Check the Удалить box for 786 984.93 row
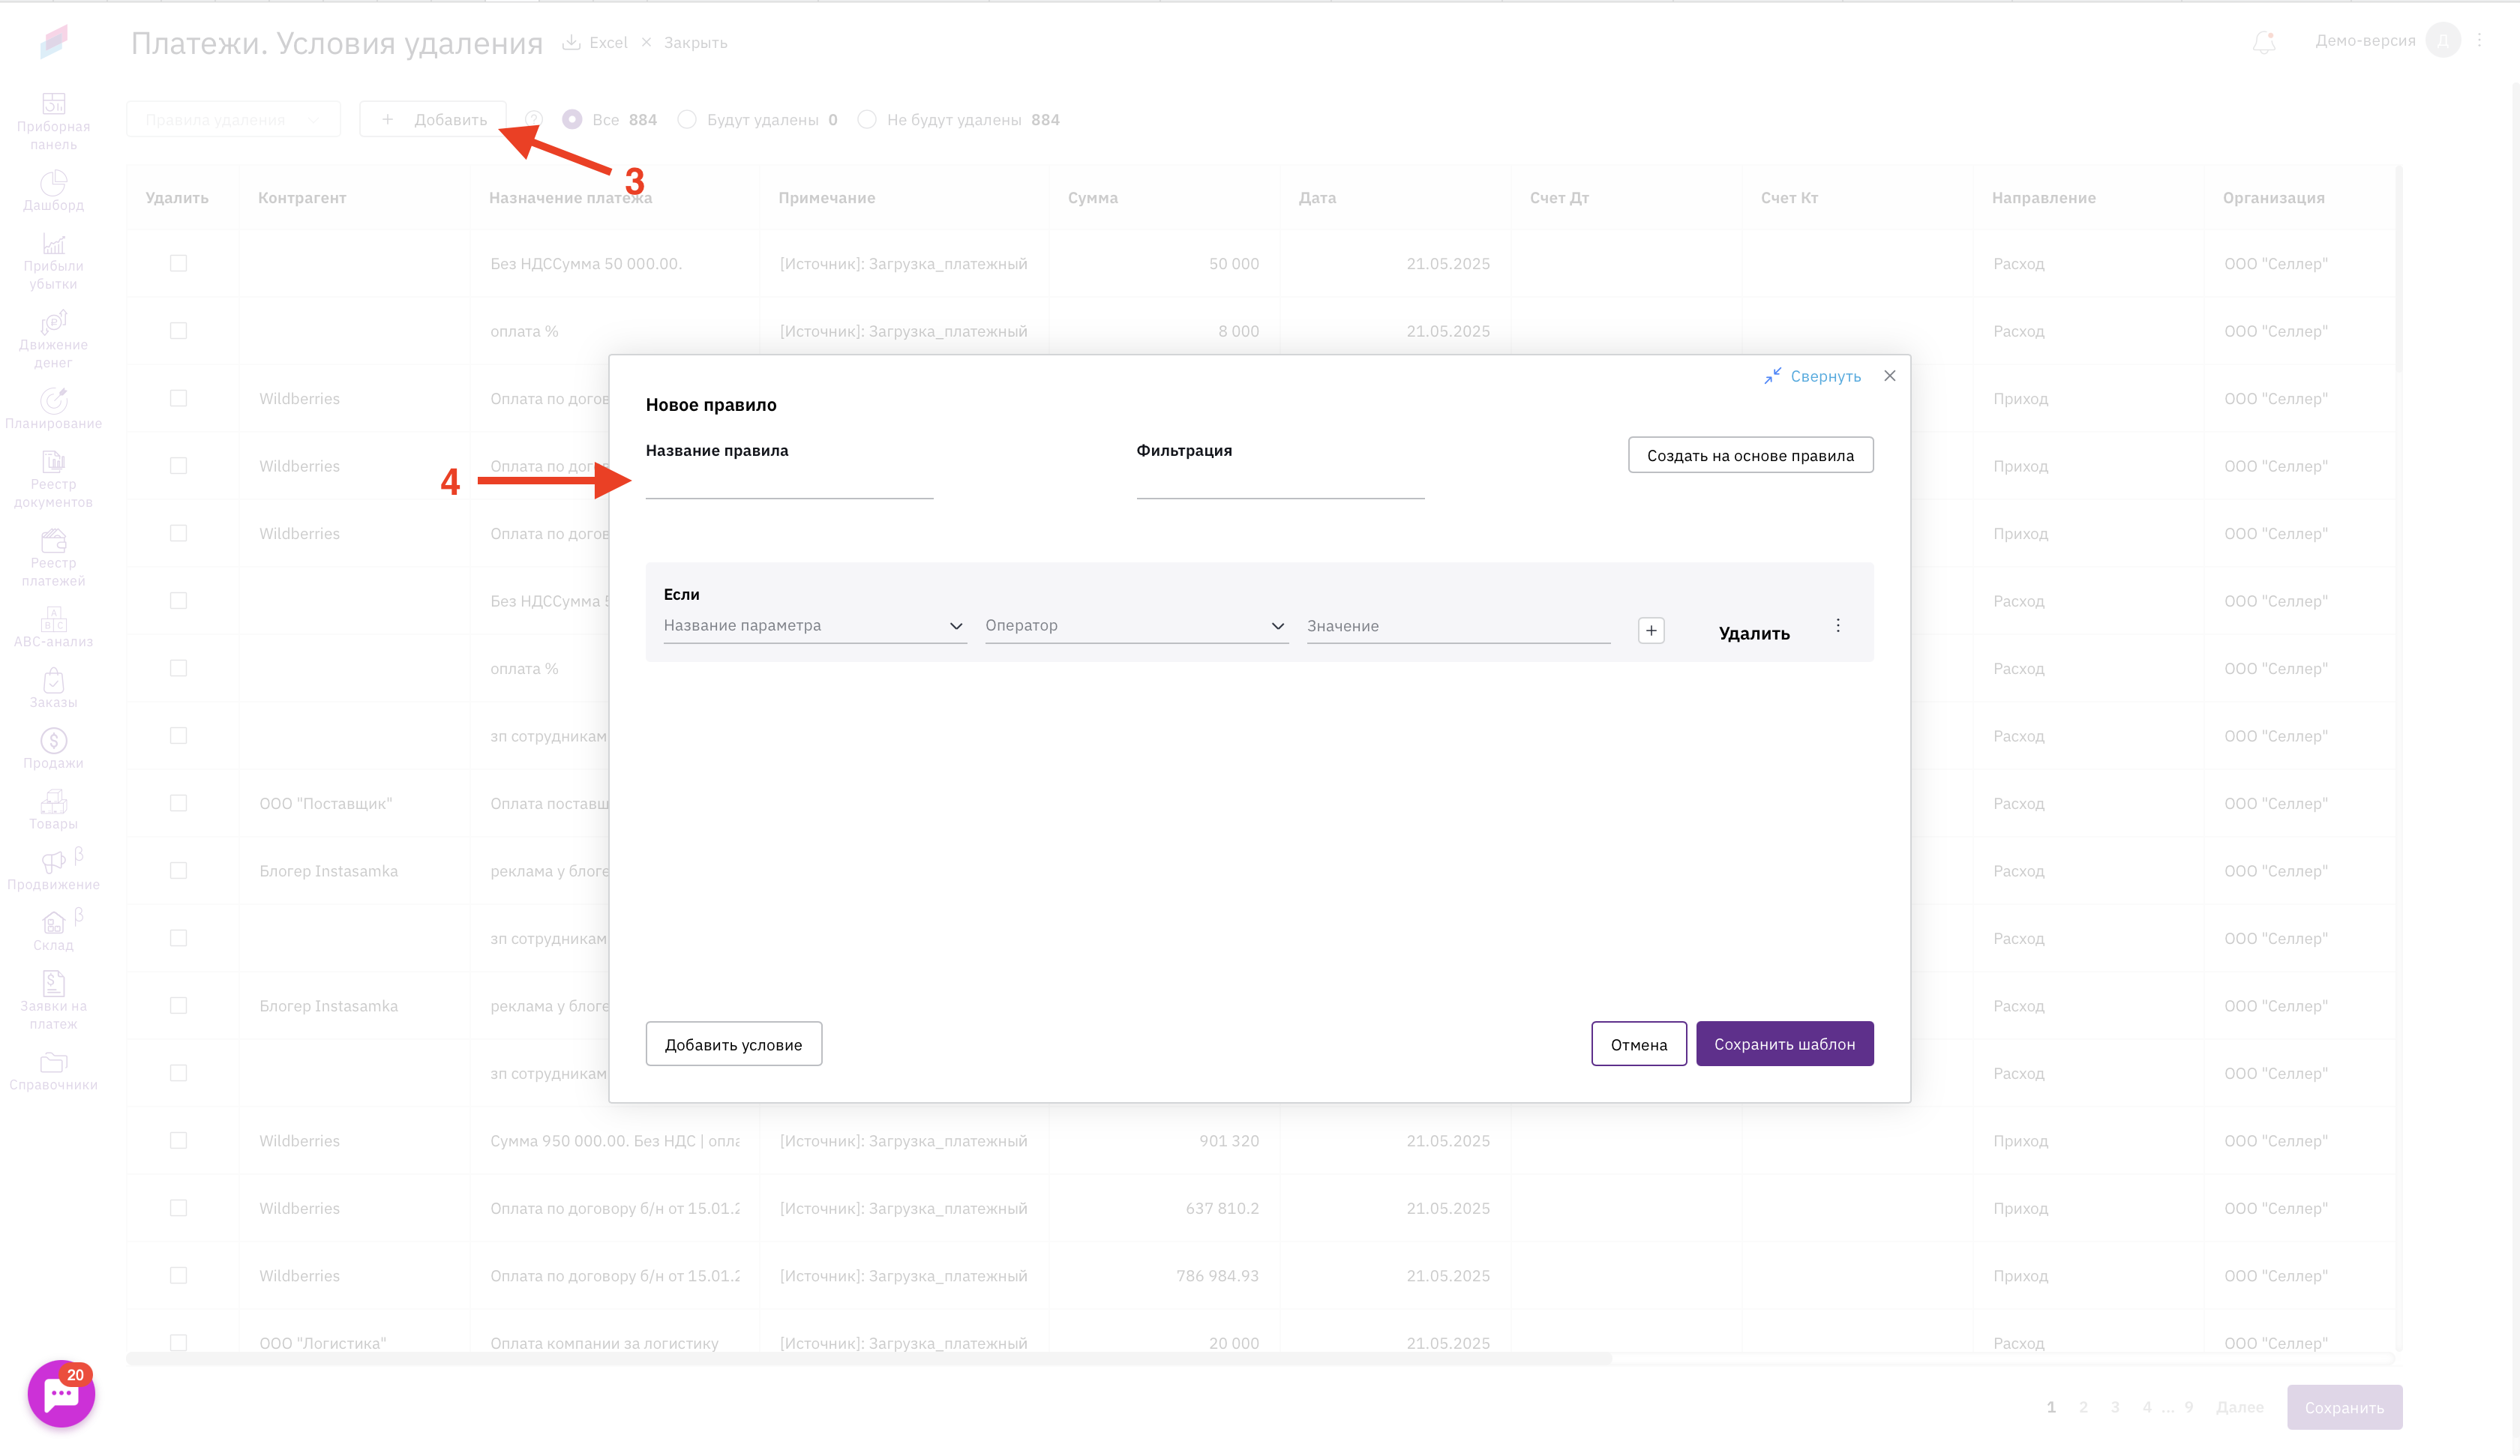 pos(178,1276)
